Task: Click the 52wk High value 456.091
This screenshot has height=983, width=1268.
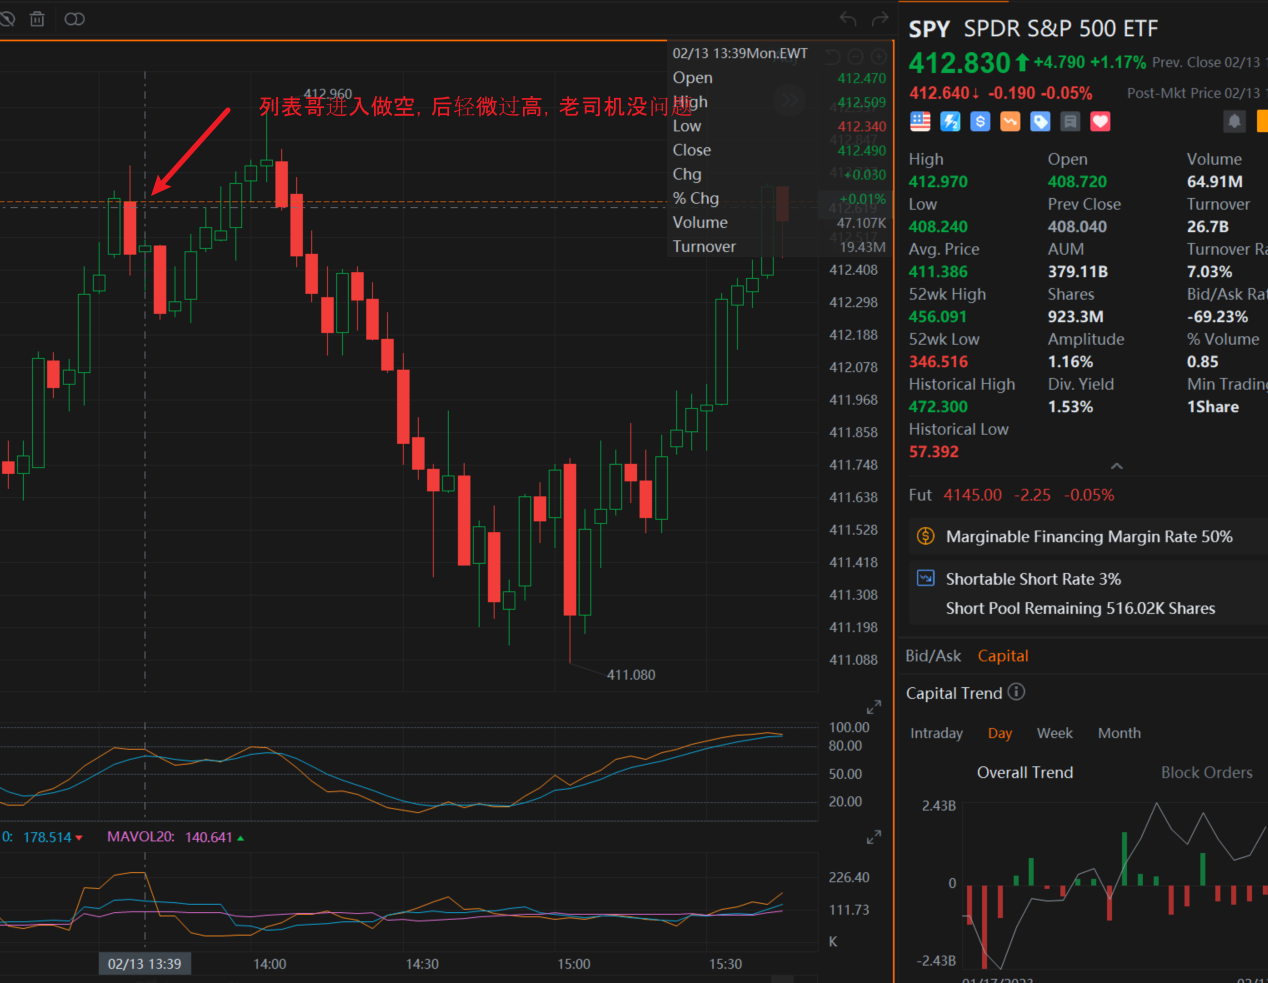Action: pyautogui.click(x=938, y=317)
